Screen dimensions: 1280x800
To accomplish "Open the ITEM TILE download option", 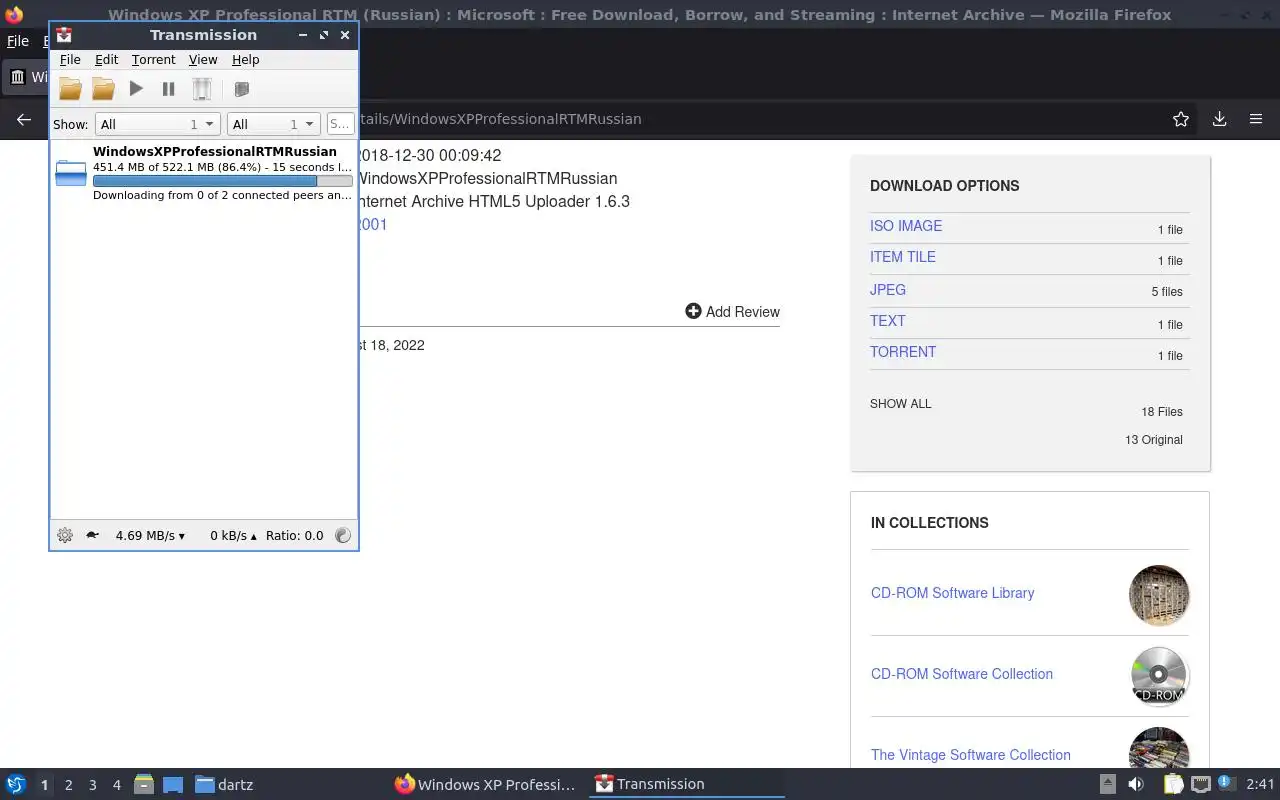I will (x=903, y=257).
